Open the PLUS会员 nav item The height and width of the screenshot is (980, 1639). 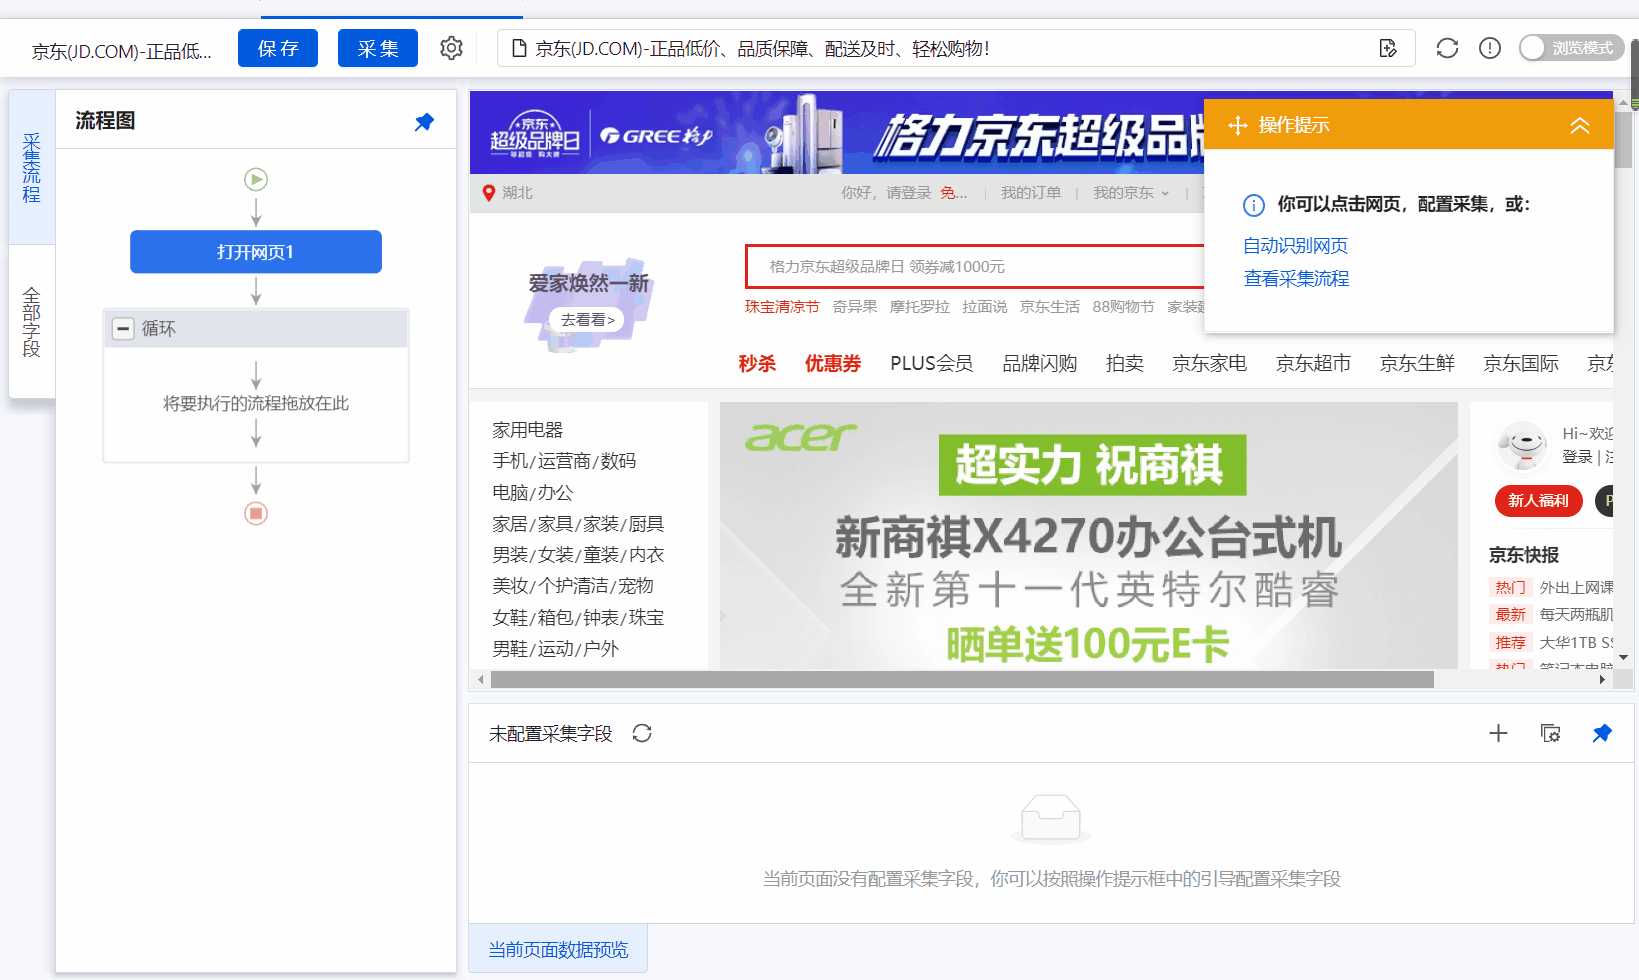[x=932, y=364]
